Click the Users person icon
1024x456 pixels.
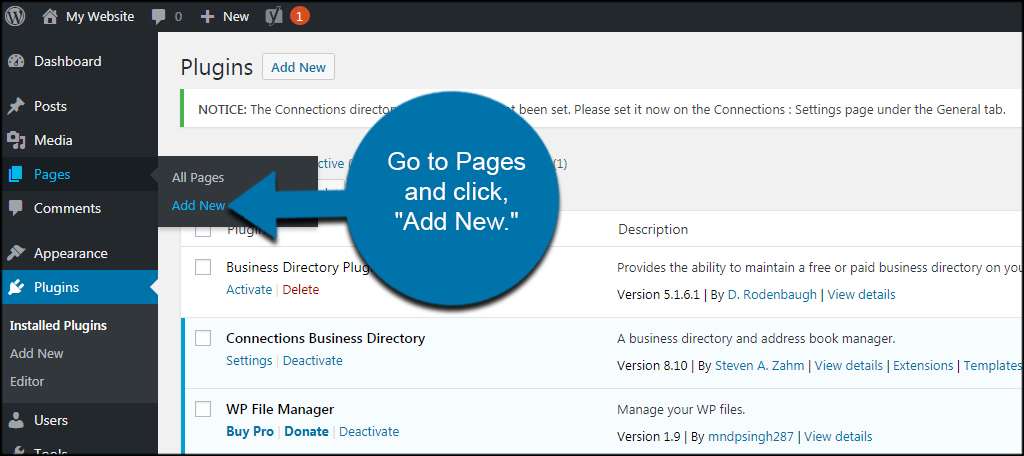pos(16,420)
